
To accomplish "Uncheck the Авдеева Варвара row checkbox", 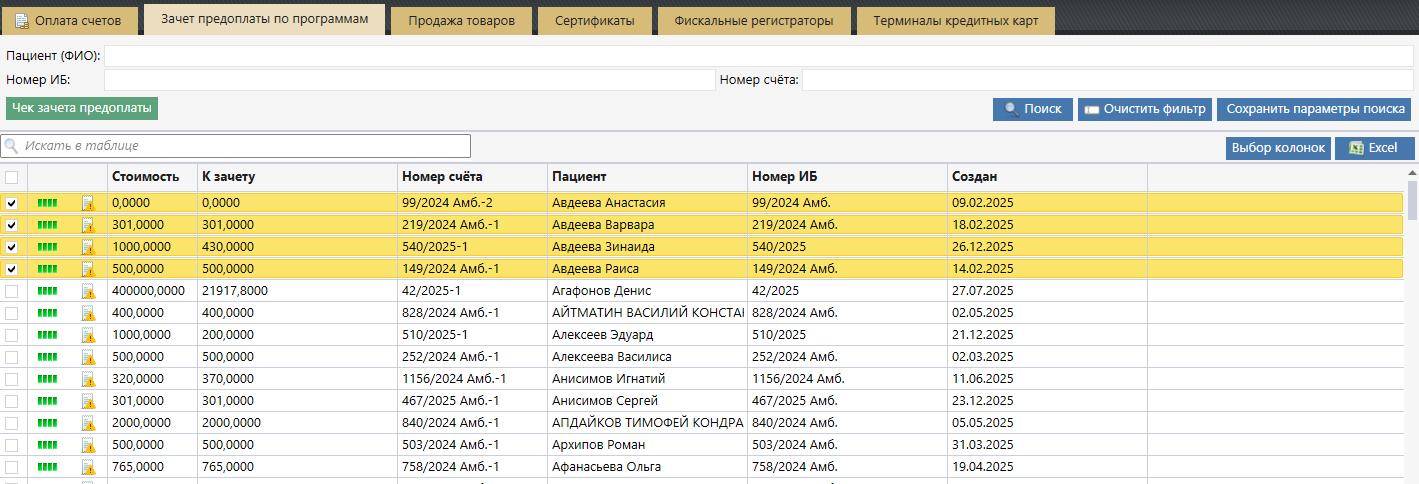I will pos(12,225).
